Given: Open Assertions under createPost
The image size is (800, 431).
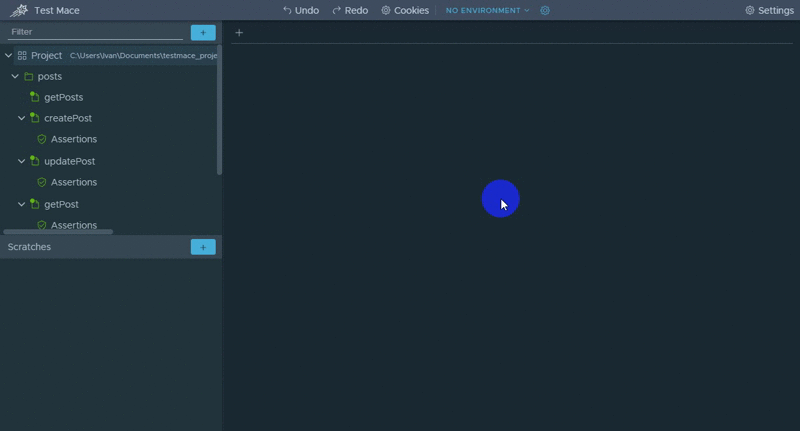Looking at the screenshot, I should coord(73,139).
